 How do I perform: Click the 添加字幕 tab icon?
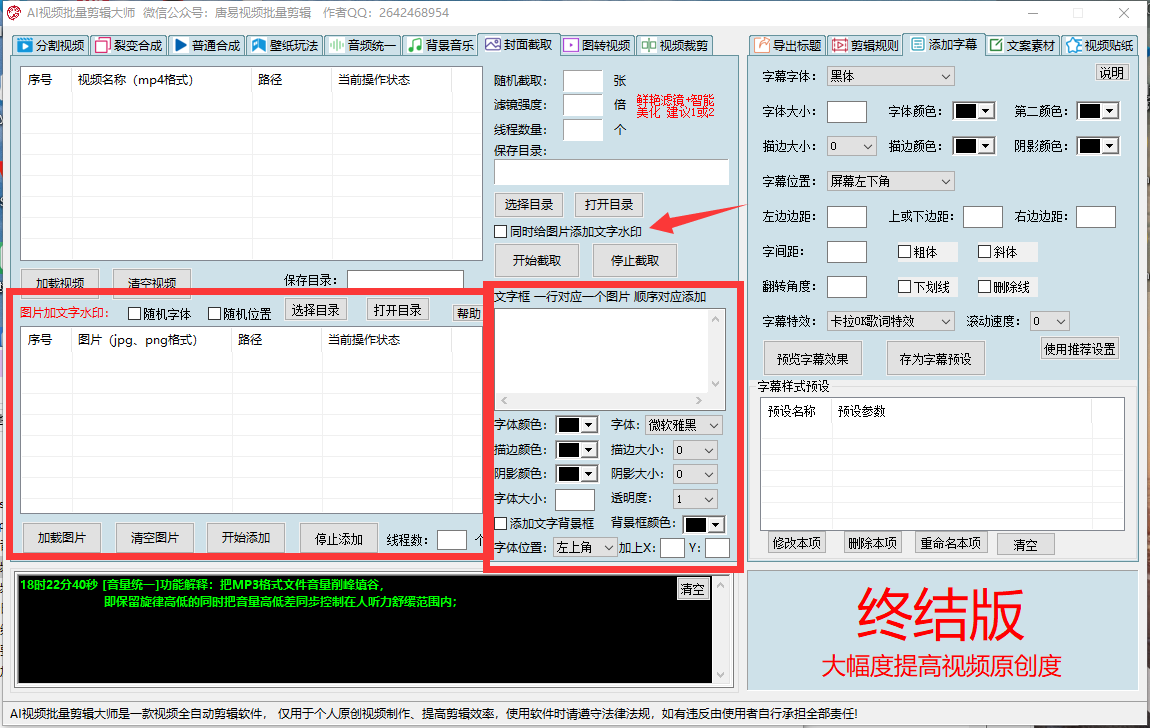pyautogui.click(x=918, y=45)
